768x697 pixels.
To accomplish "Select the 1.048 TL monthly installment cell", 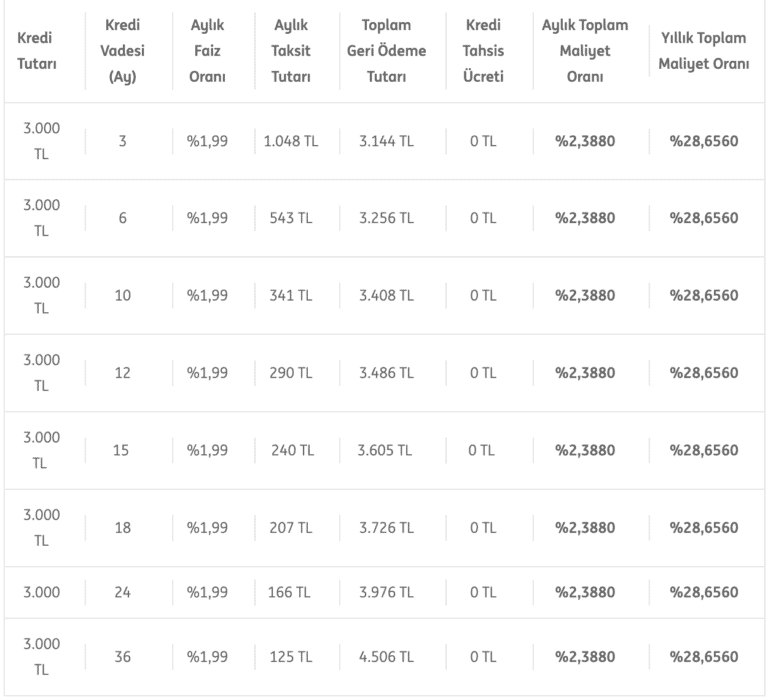I will click(290, 141).
